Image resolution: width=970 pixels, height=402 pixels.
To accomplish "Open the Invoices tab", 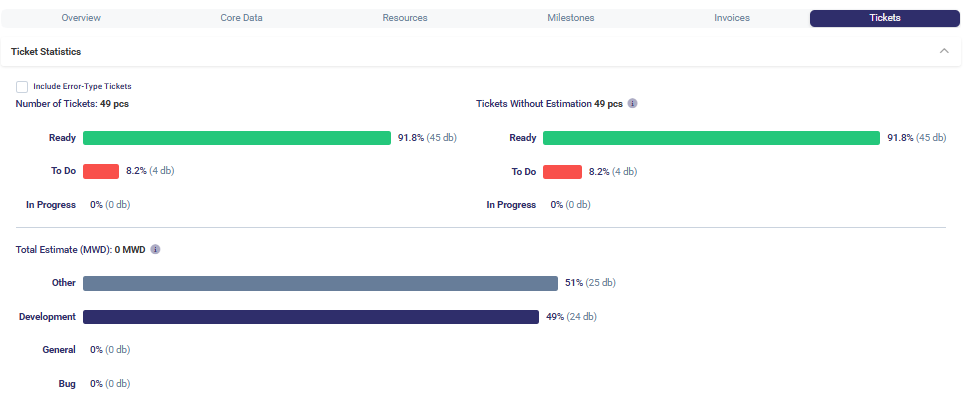I will 732,18.
